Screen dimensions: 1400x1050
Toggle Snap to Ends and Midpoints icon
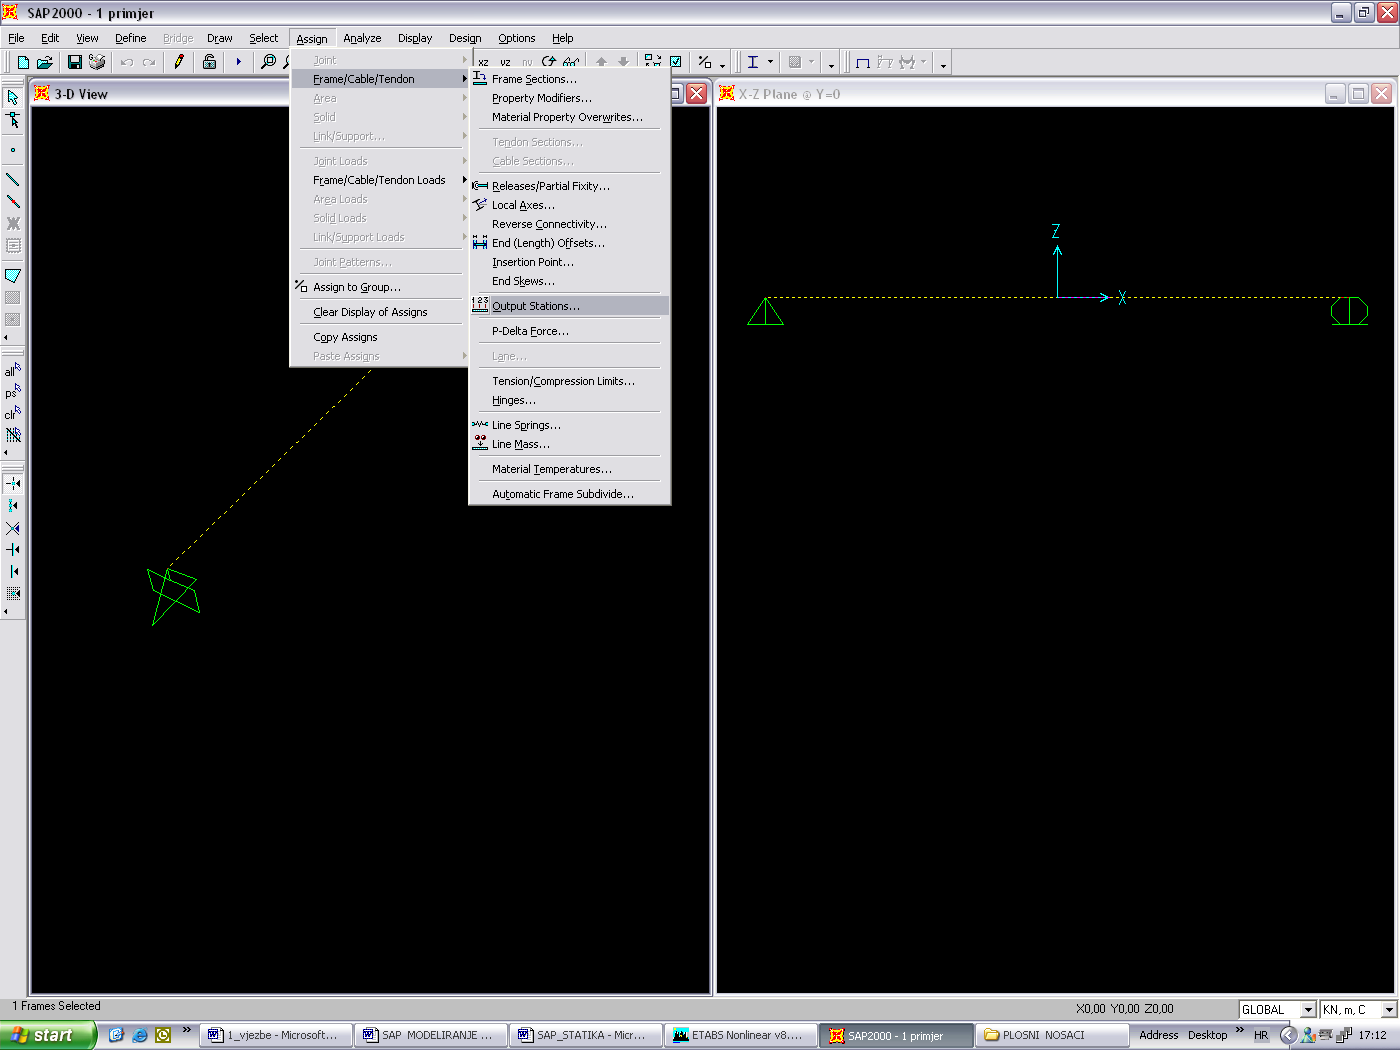click(13, 506)
